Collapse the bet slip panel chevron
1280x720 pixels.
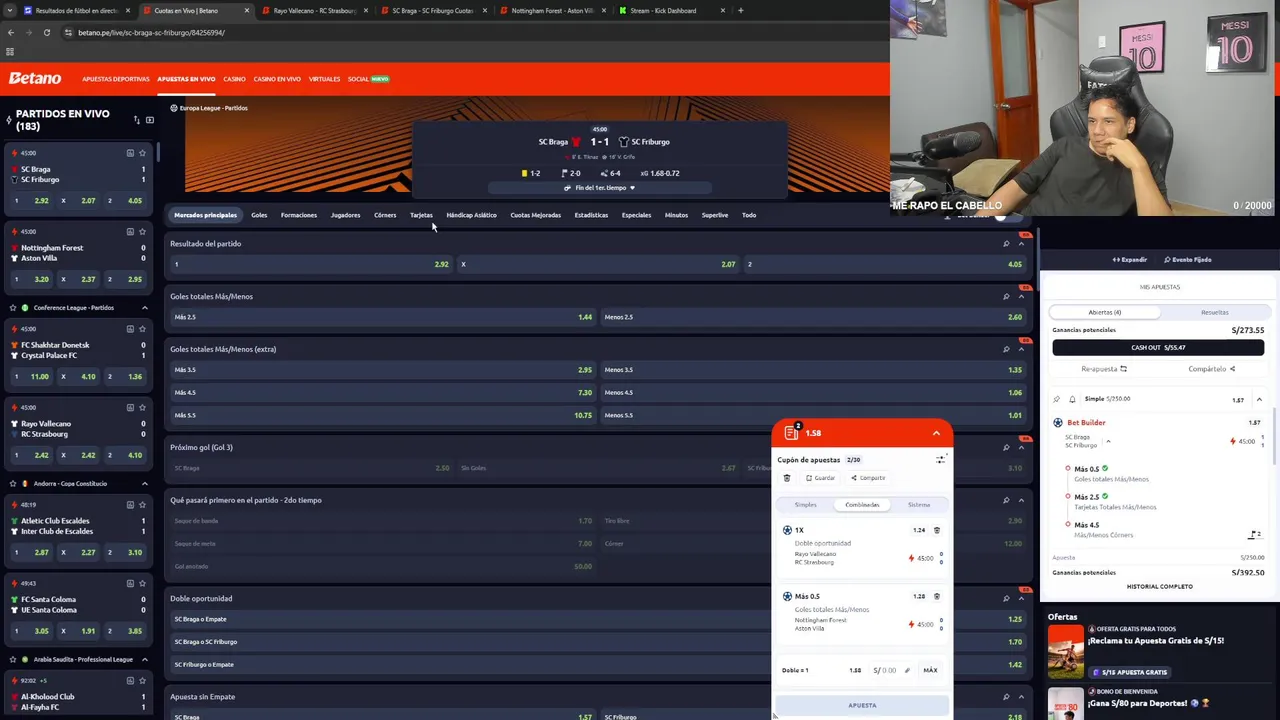click(936, 433)
